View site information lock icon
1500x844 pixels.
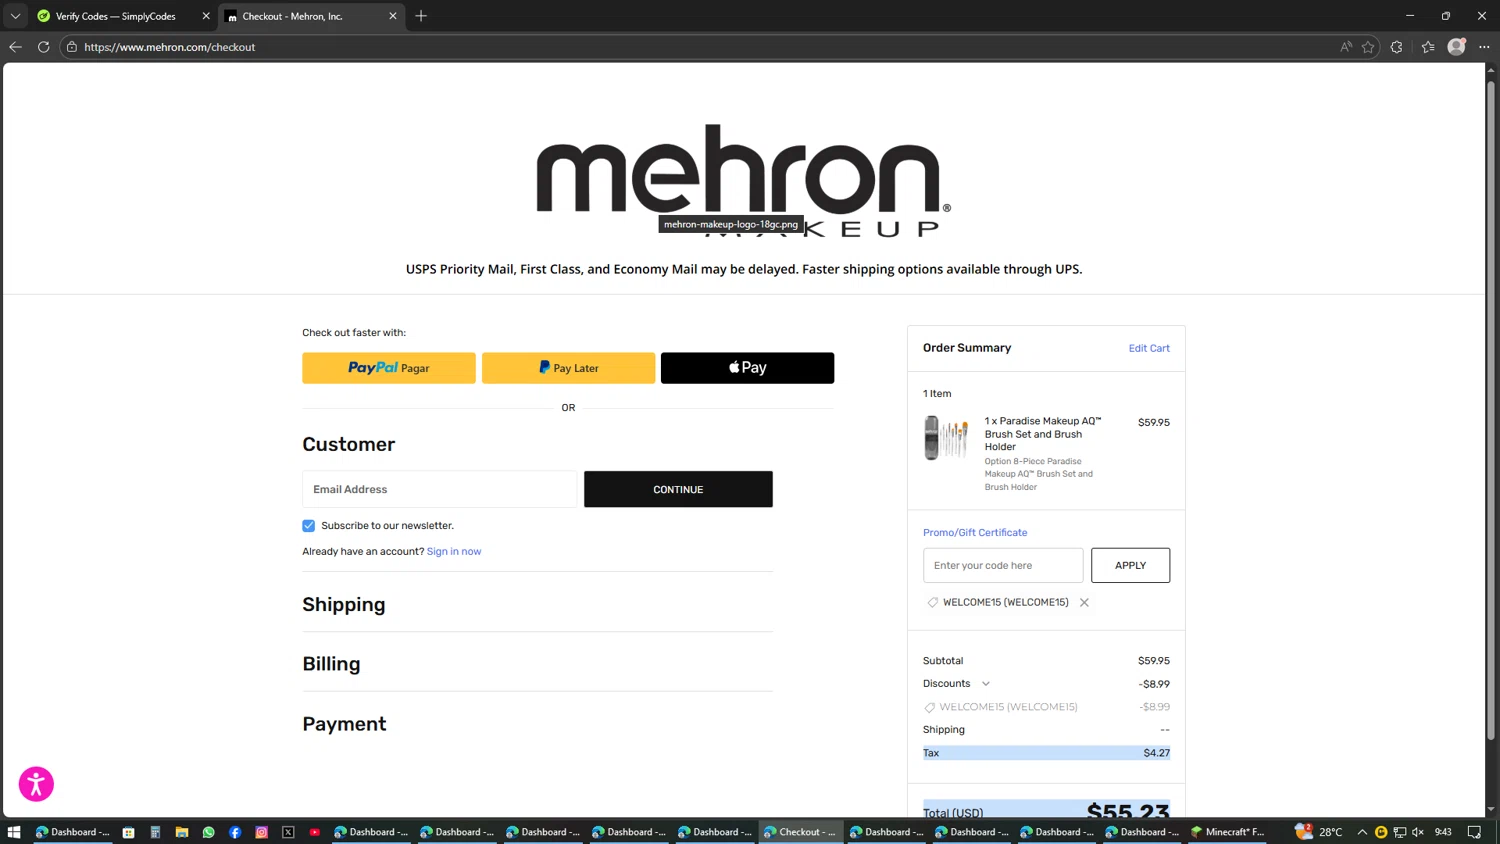(x=72, y=47)
